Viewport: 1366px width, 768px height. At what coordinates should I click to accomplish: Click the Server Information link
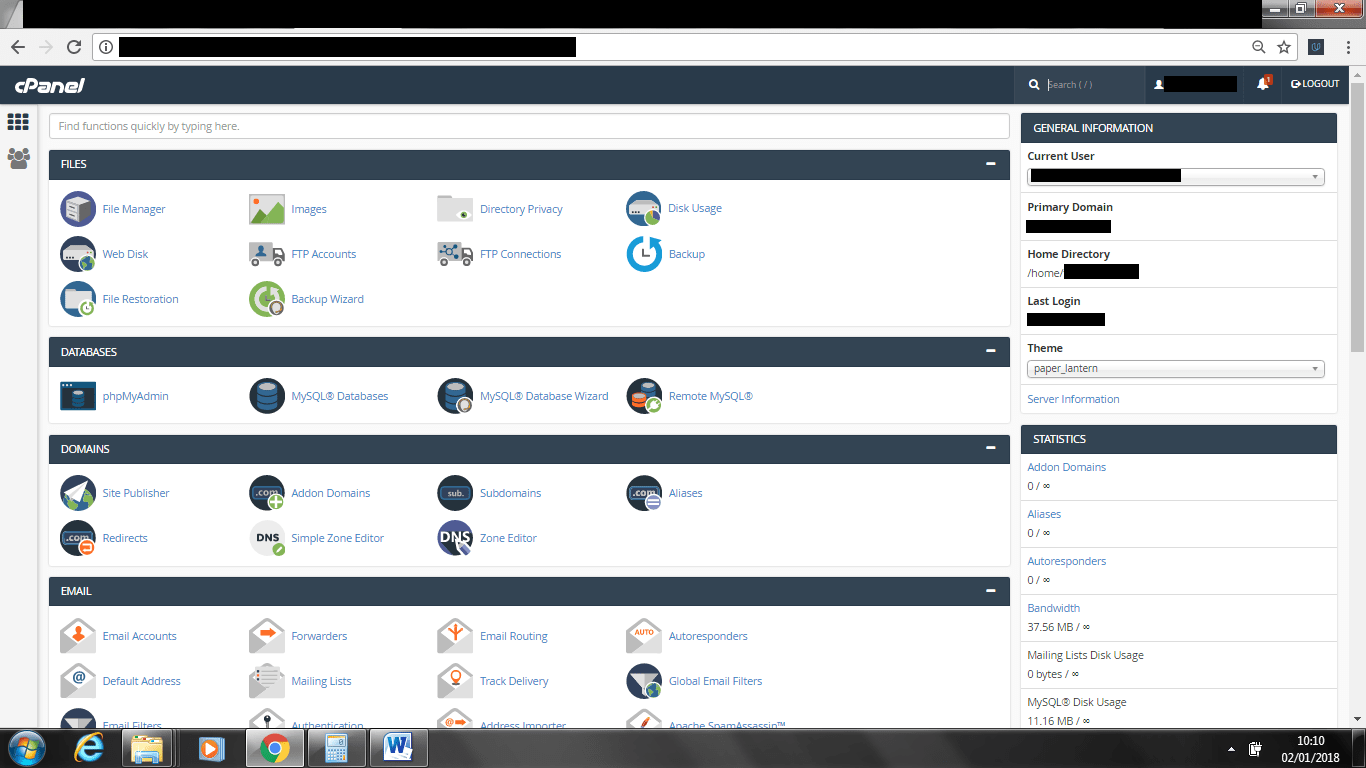coord(1073,399)
